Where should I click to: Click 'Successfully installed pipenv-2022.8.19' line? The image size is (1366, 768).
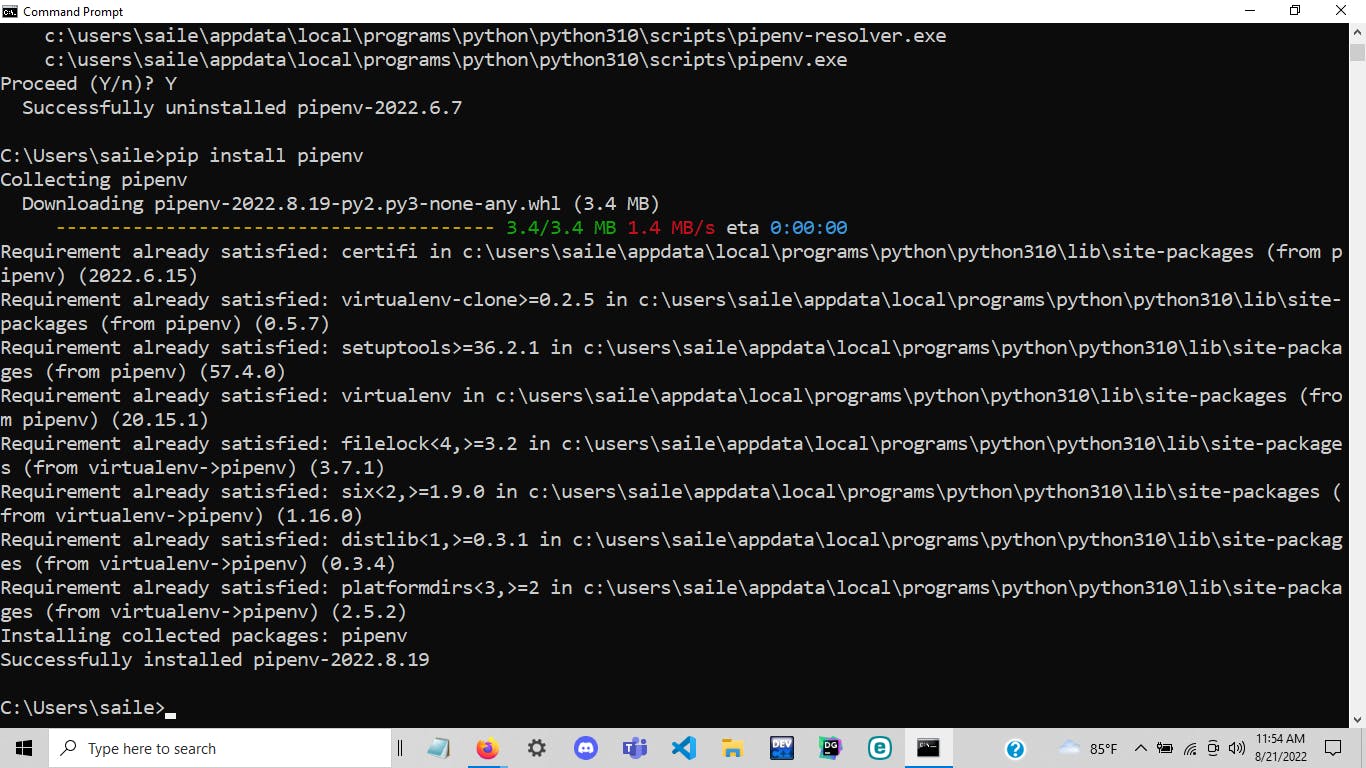coord(215,660)
